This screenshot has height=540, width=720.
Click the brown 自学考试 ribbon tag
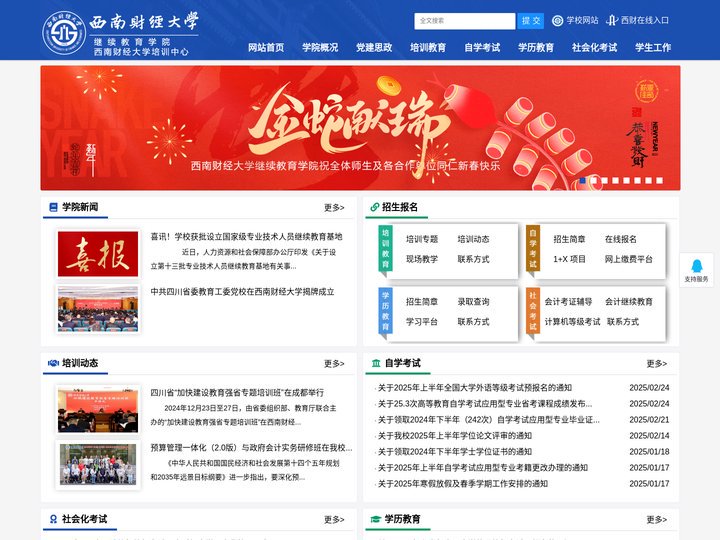coord(533,248)
